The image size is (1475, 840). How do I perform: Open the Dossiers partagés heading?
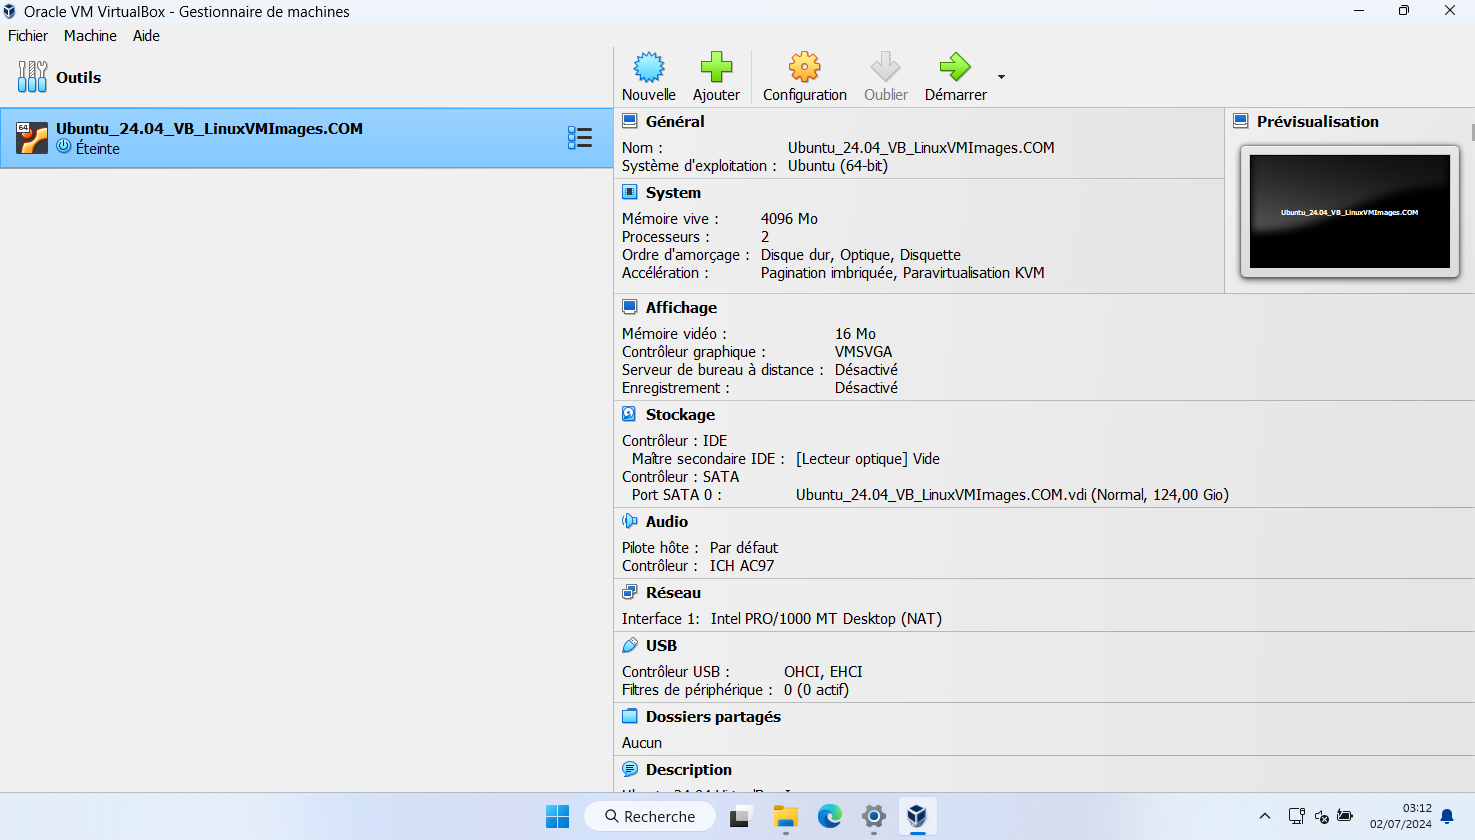[713, 716]
